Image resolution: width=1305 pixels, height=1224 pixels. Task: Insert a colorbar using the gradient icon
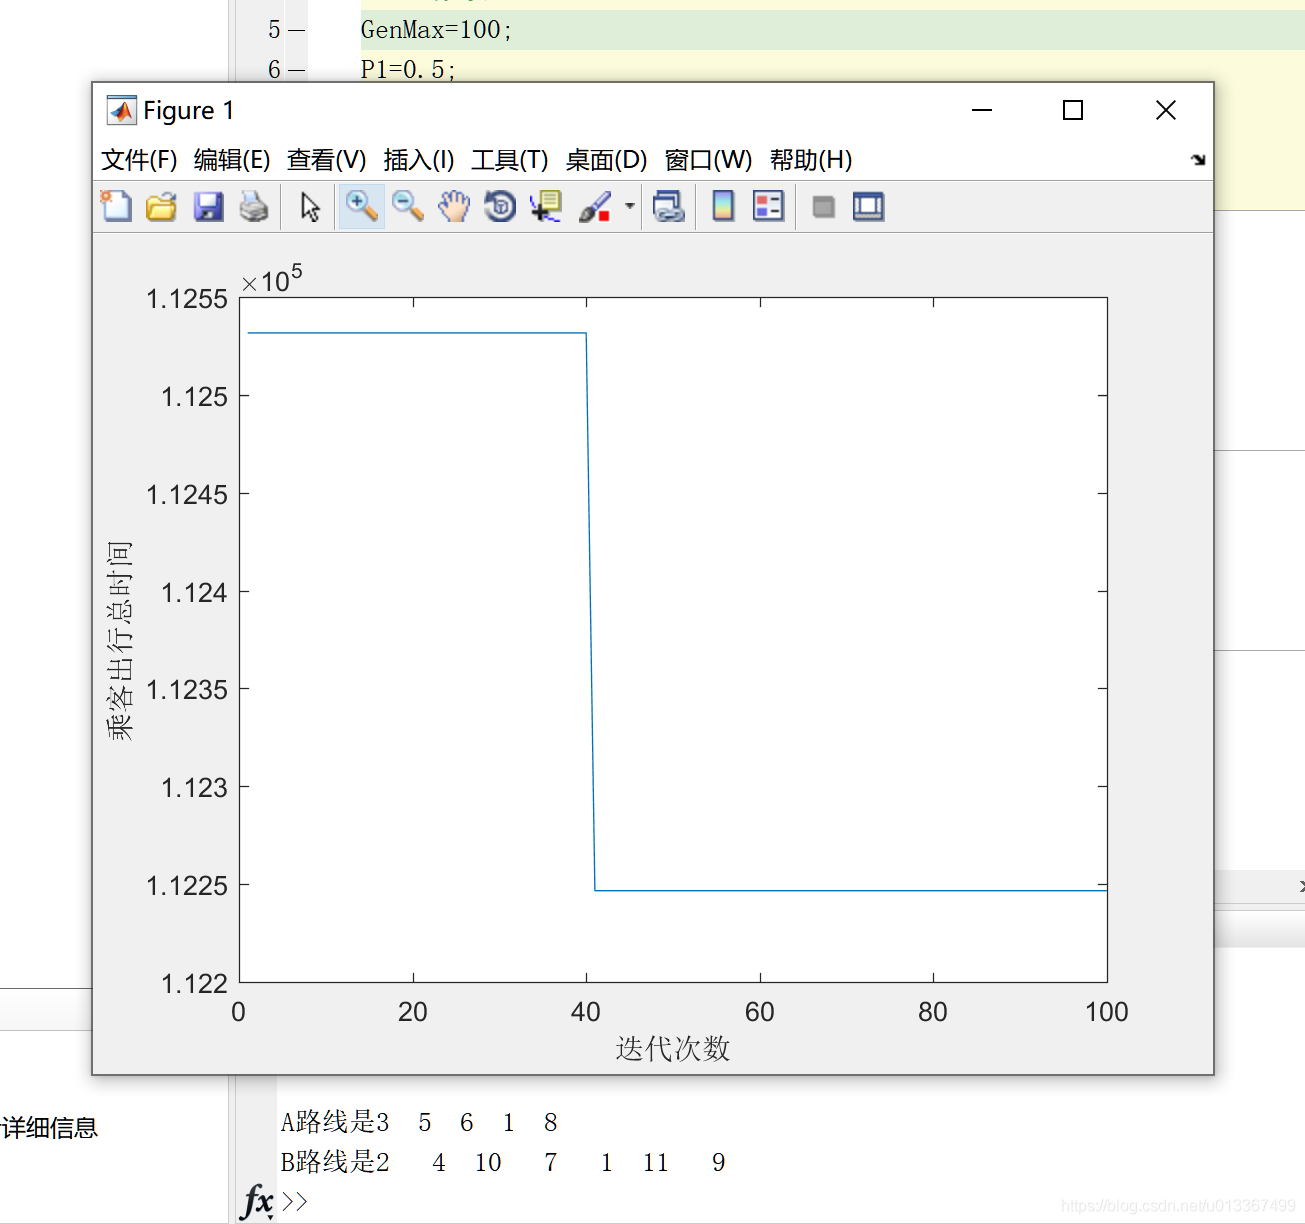pyautogui.click(x=721, y=206)
